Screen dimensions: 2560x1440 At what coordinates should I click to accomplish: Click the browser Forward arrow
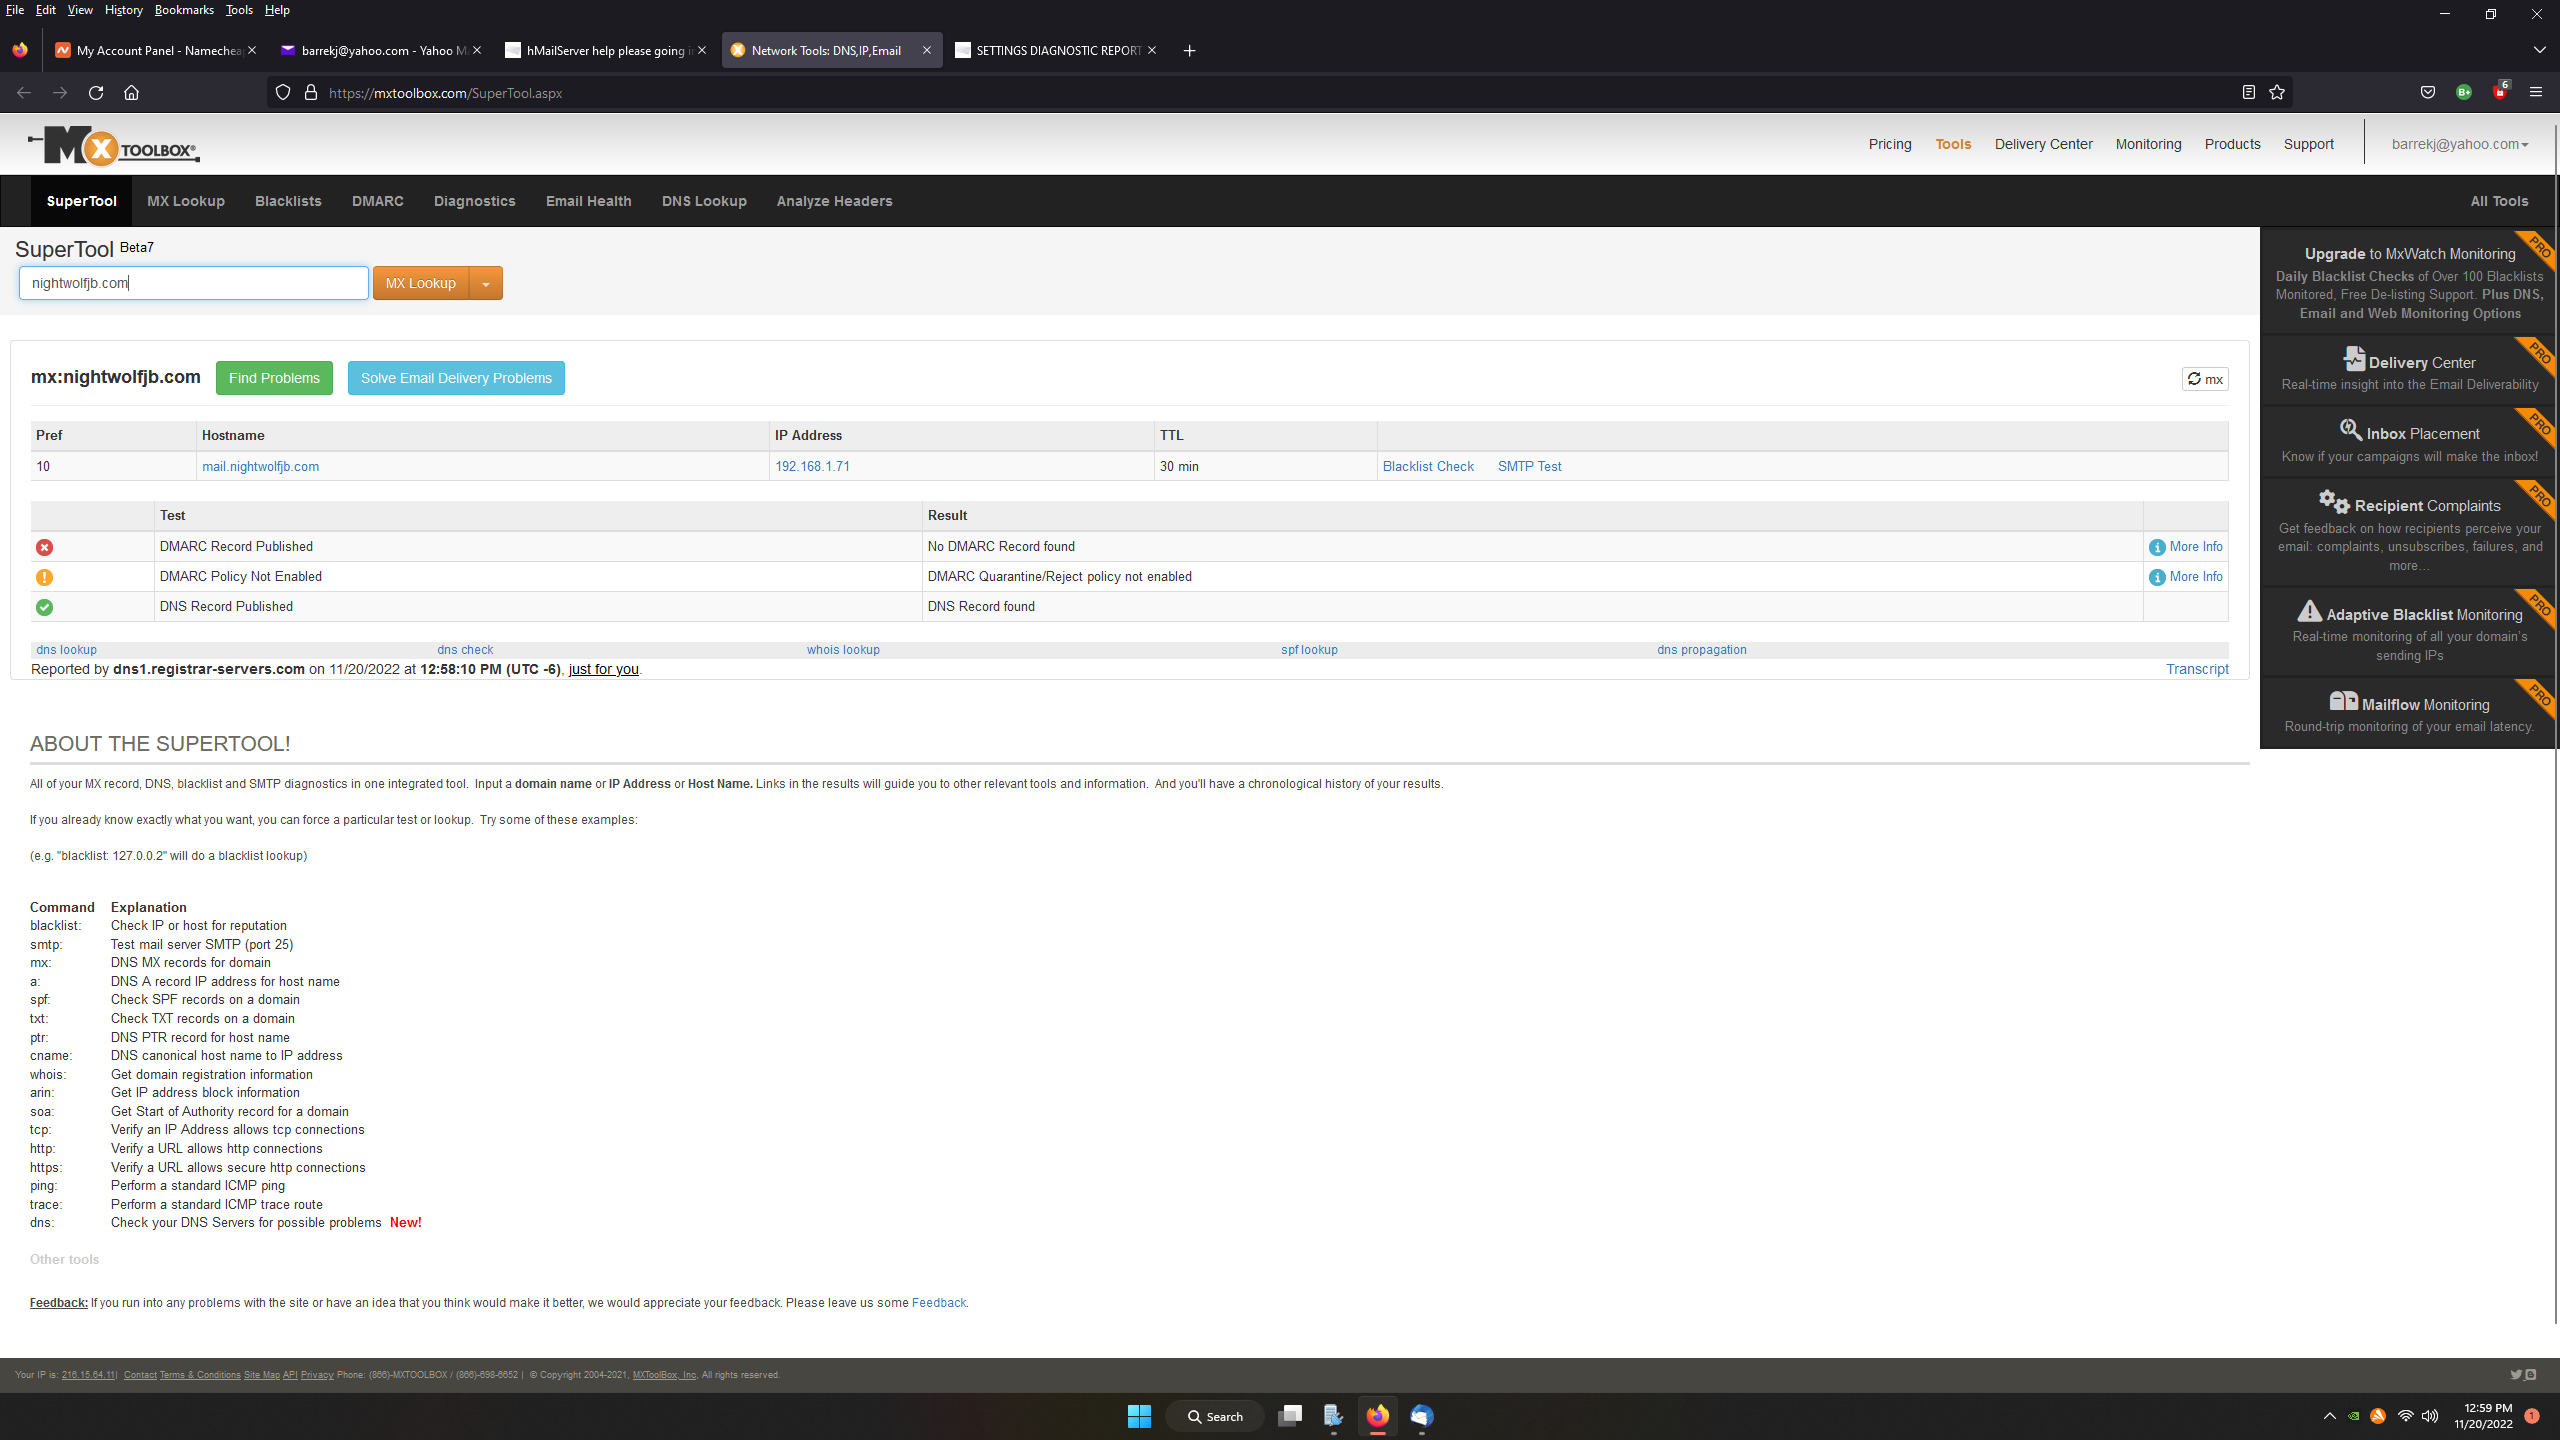(x=60, y=92)
